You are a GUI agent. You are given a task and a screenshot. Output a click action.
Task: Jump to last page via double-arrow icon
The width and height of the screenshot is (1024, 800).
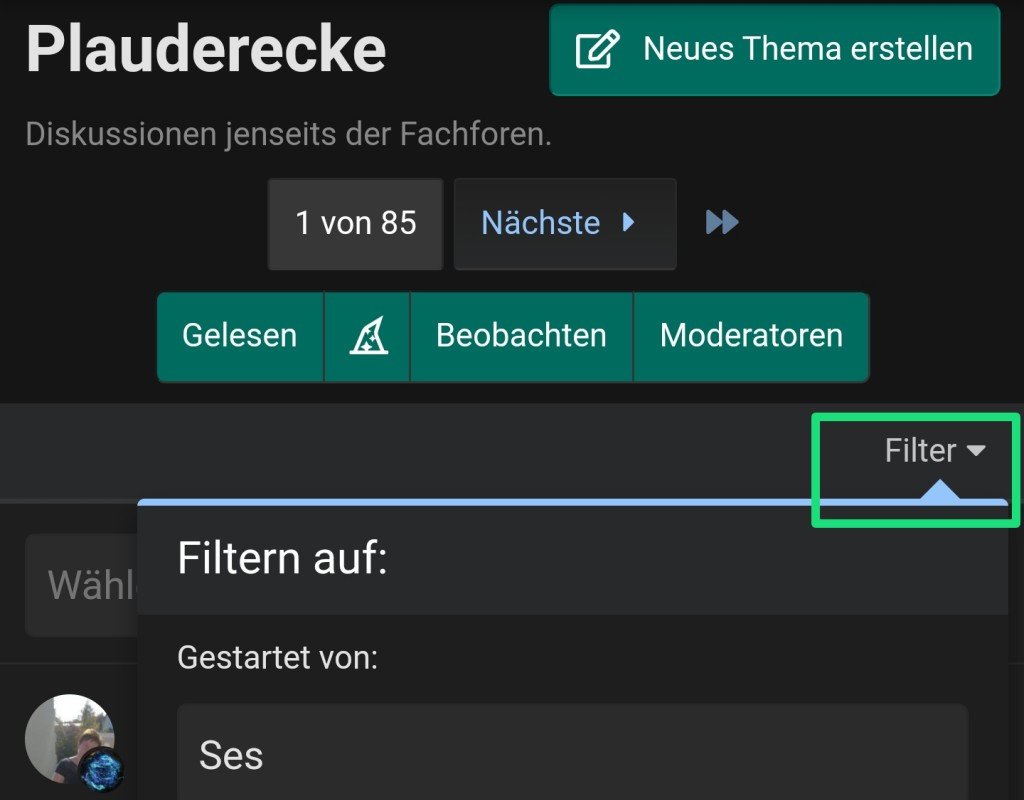pyautogui.click(x=722, y=222)
